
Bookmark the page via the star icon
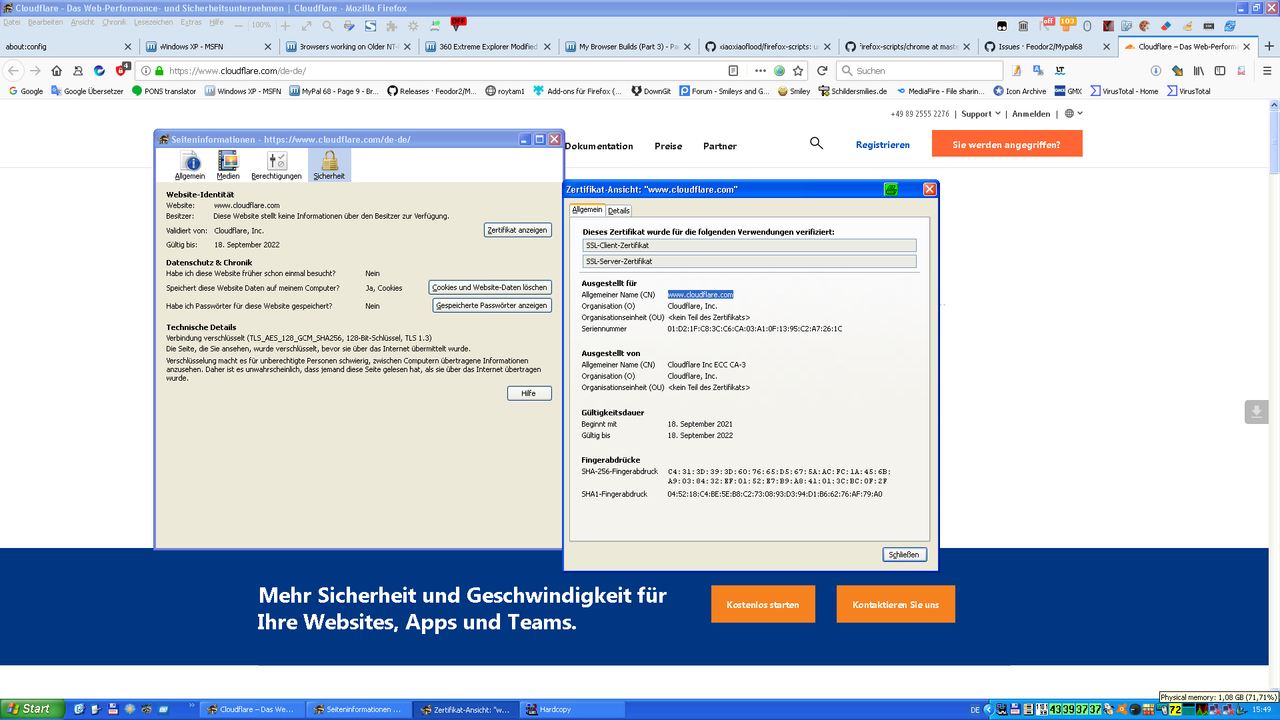pyautogui.click(x=798, y=71)
